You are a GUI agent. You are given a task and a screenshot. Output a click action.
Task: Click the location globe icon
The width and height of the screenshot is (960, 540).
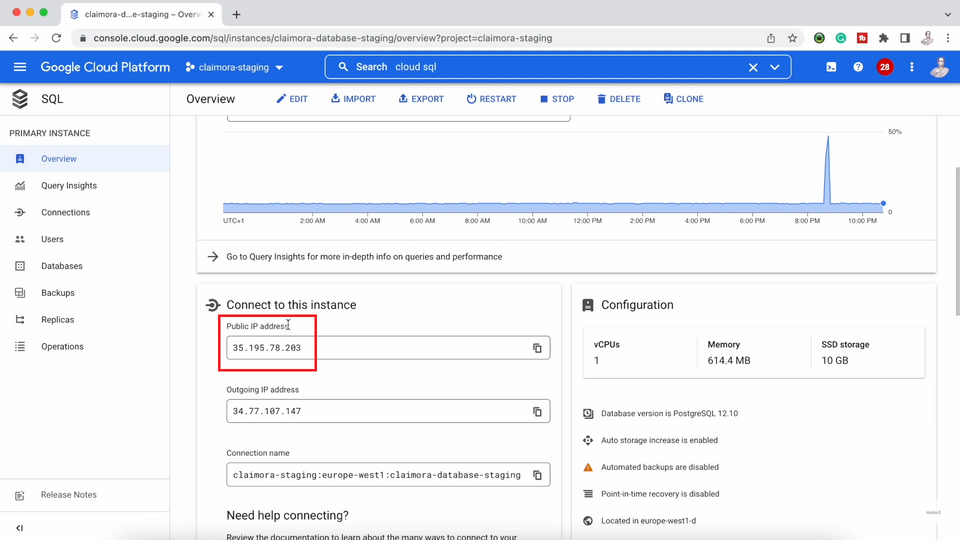click(588, 521)
